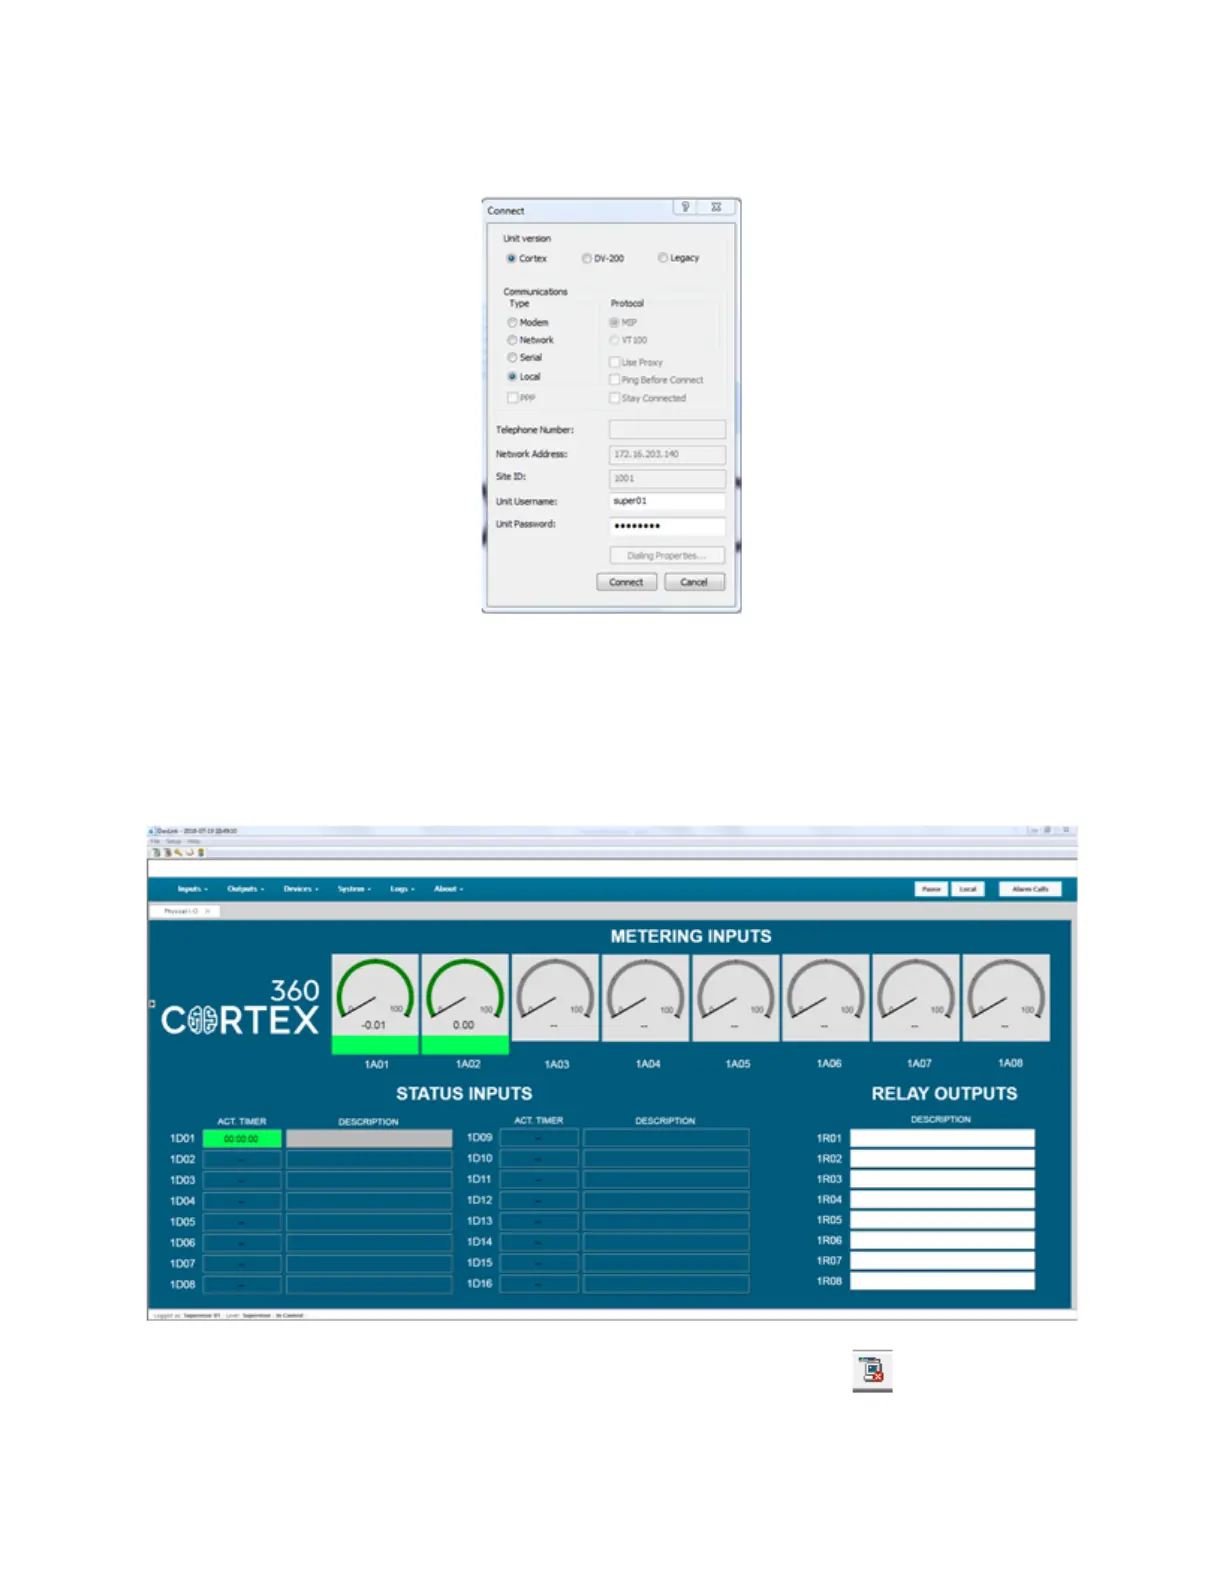The height and width of the screenshot is (1584, 1224).
Task: Enable the Use Proxy checkbox
Action: pos(614,362)
